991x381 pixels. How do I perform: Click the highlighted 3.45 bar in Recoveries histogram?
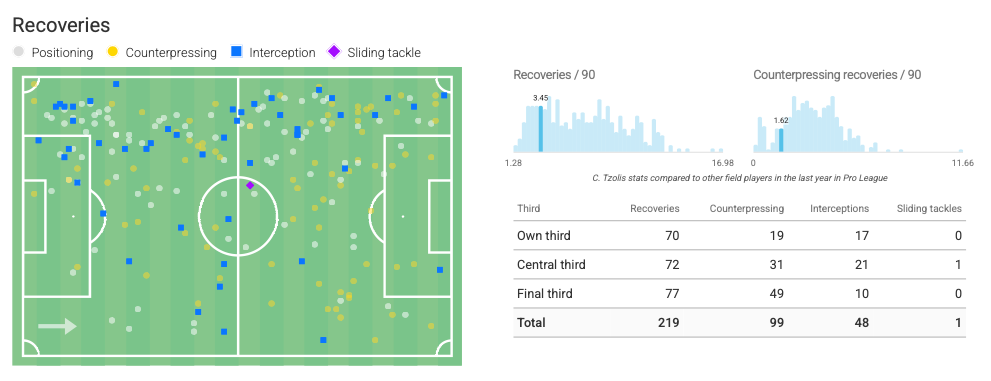click(540, 129)
